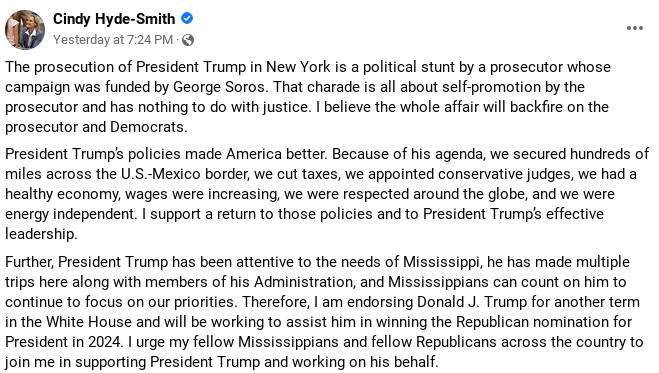Click the blue verified badge
The image size is (659, 373).
pyautogui.click(x=187, y=18)
